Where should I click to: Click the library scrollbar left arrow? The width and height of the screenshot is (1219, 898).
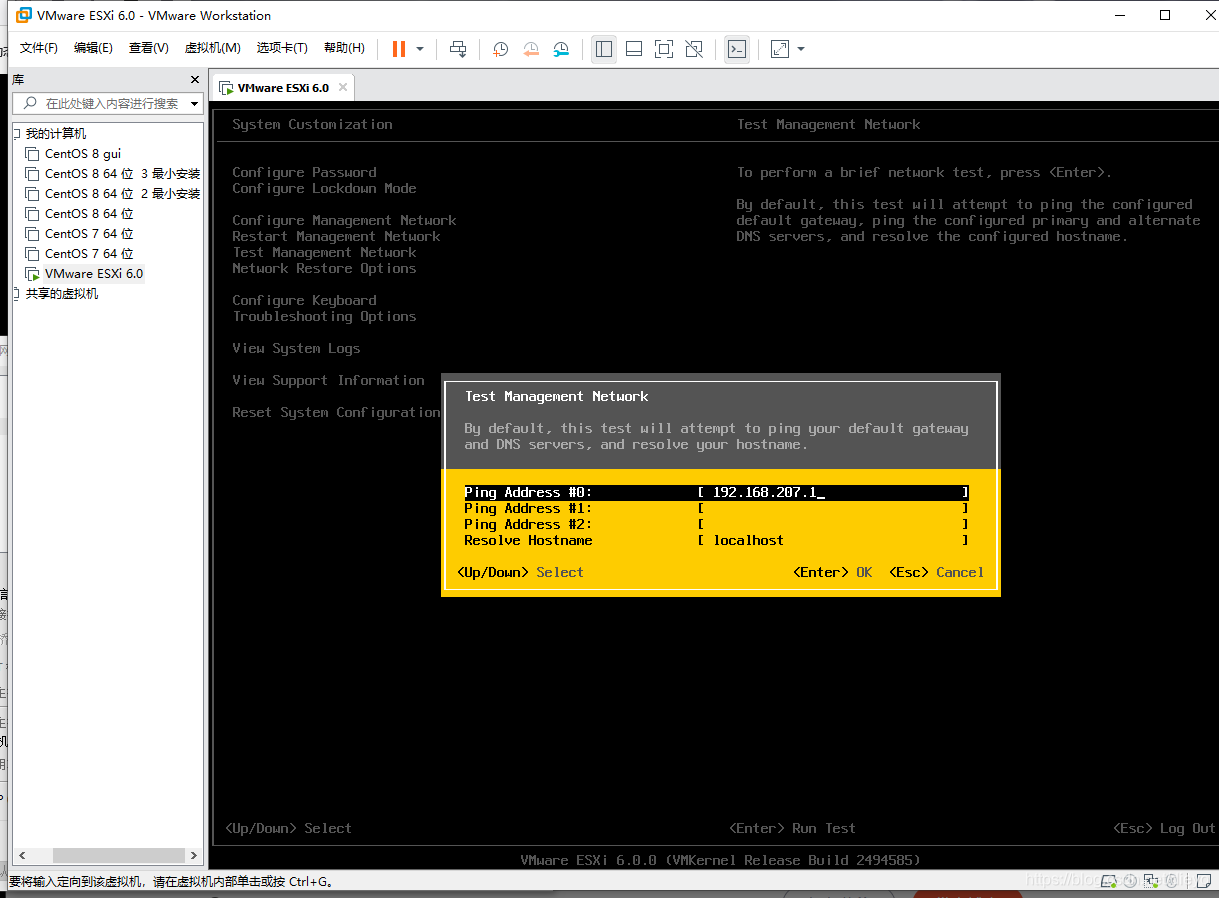pos(21,855)
